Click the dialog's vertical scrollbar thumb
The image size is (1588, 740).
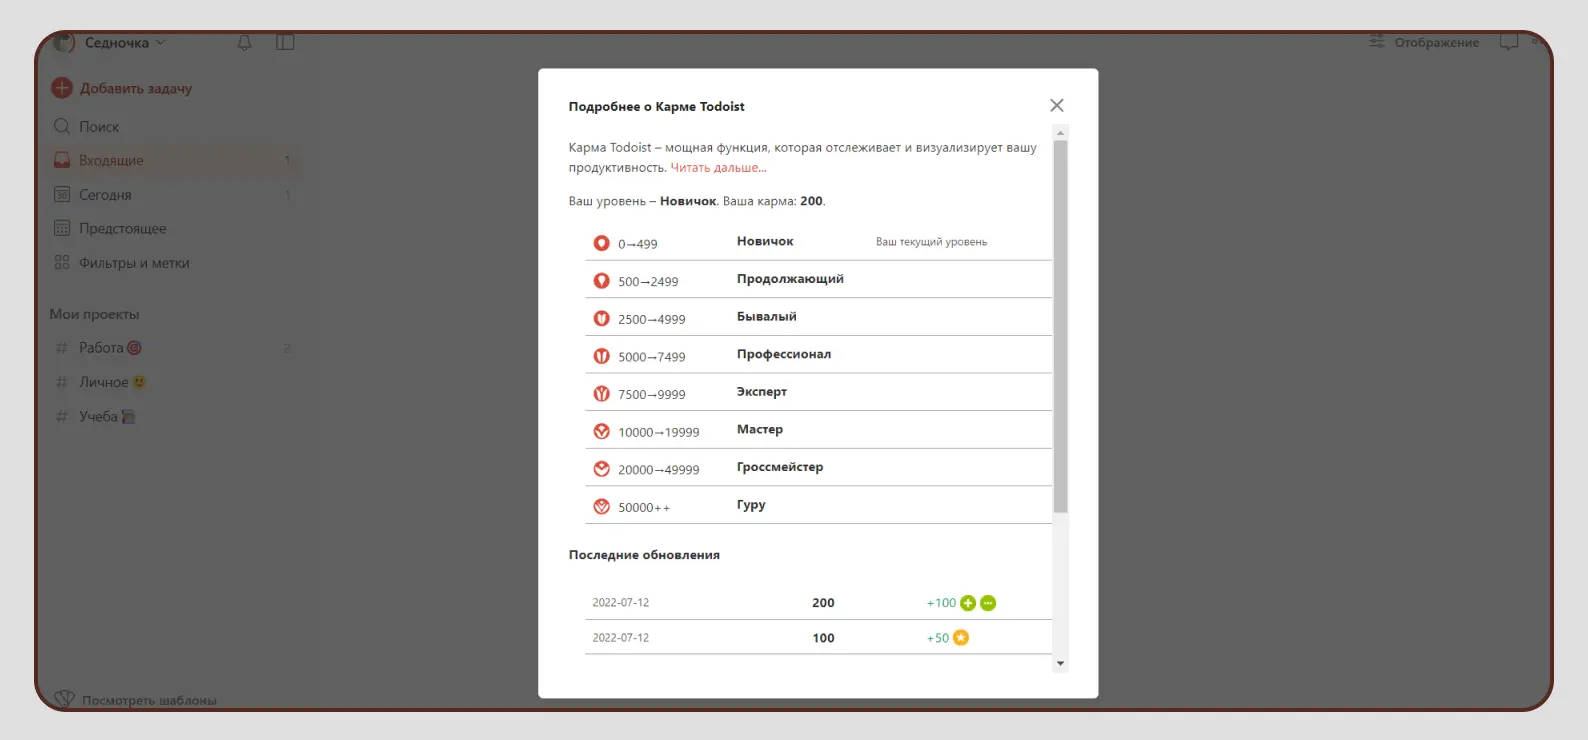[1060, 326]
